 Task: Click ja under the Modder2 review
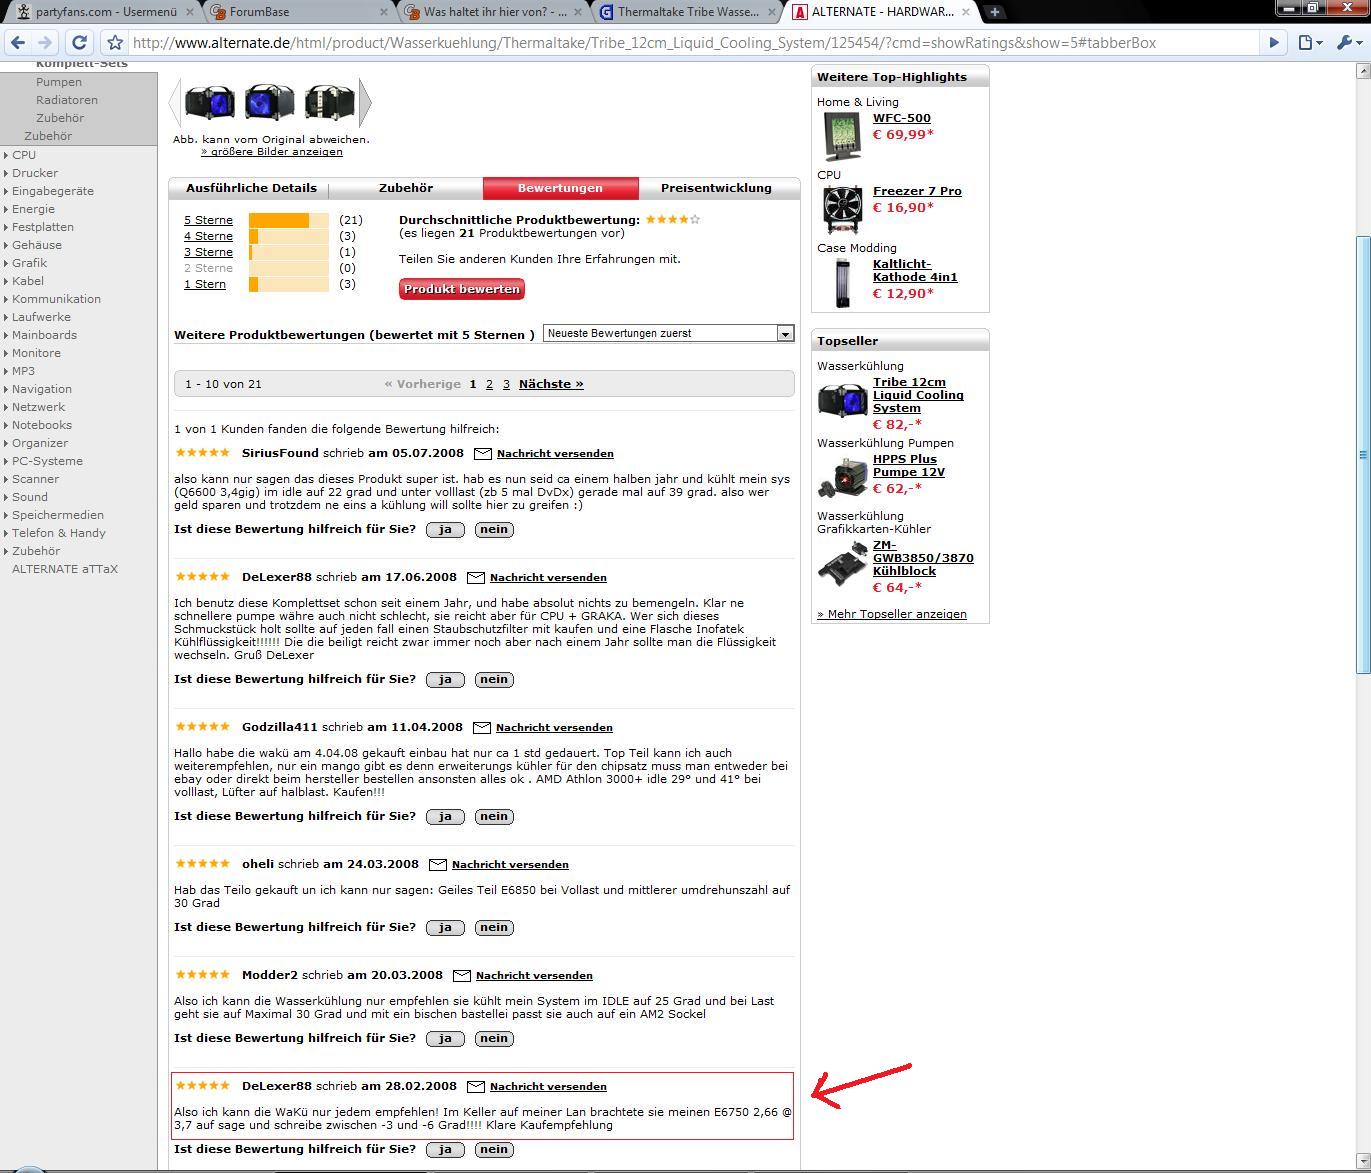coord(445,1039)
